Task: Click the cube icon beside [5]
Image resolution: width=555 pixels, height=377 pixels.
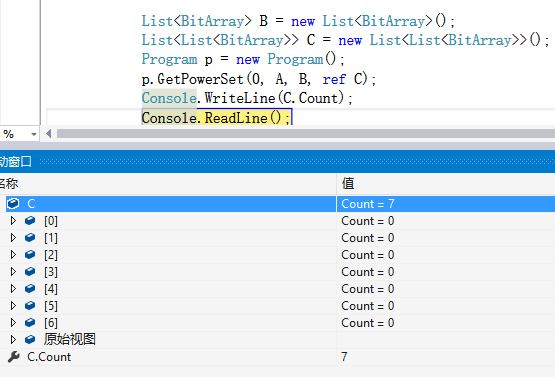Action: click(30, 306)
